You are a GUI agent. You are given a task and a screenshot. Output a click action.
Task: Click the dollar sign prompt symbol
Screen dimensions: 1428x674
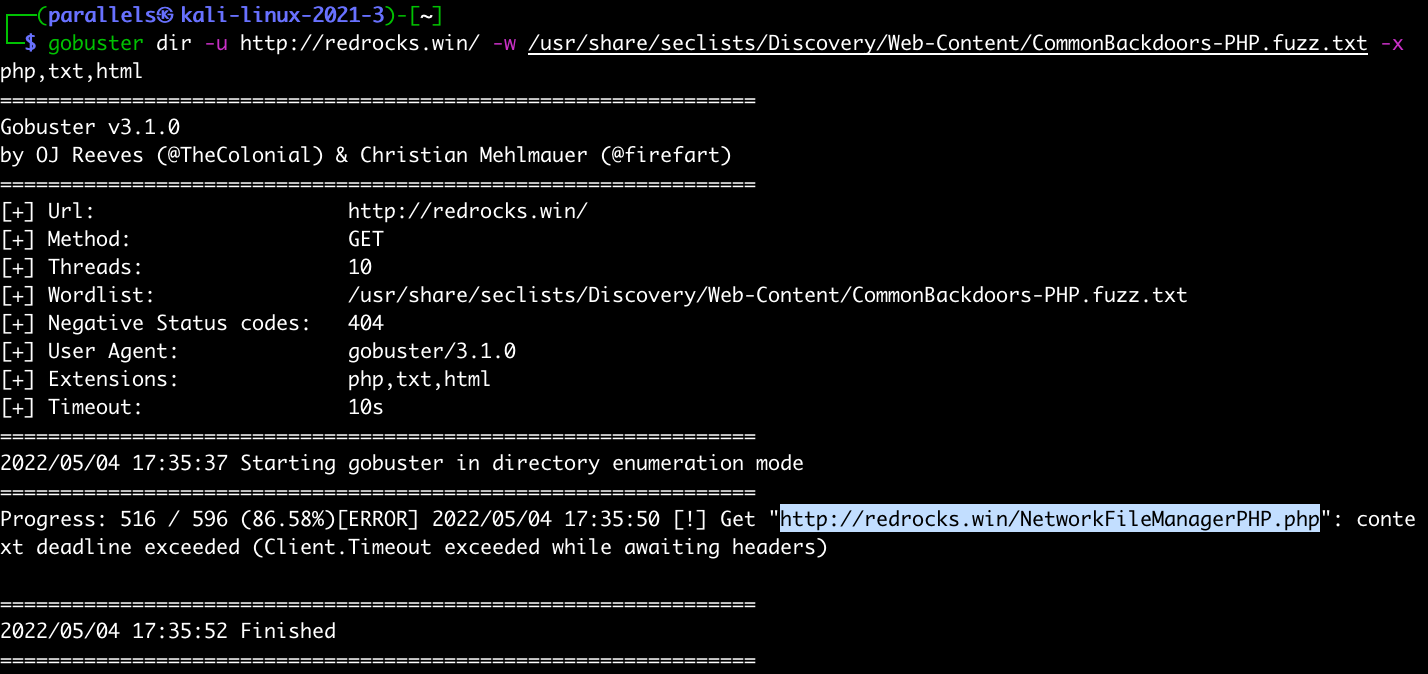pos(31,43)
